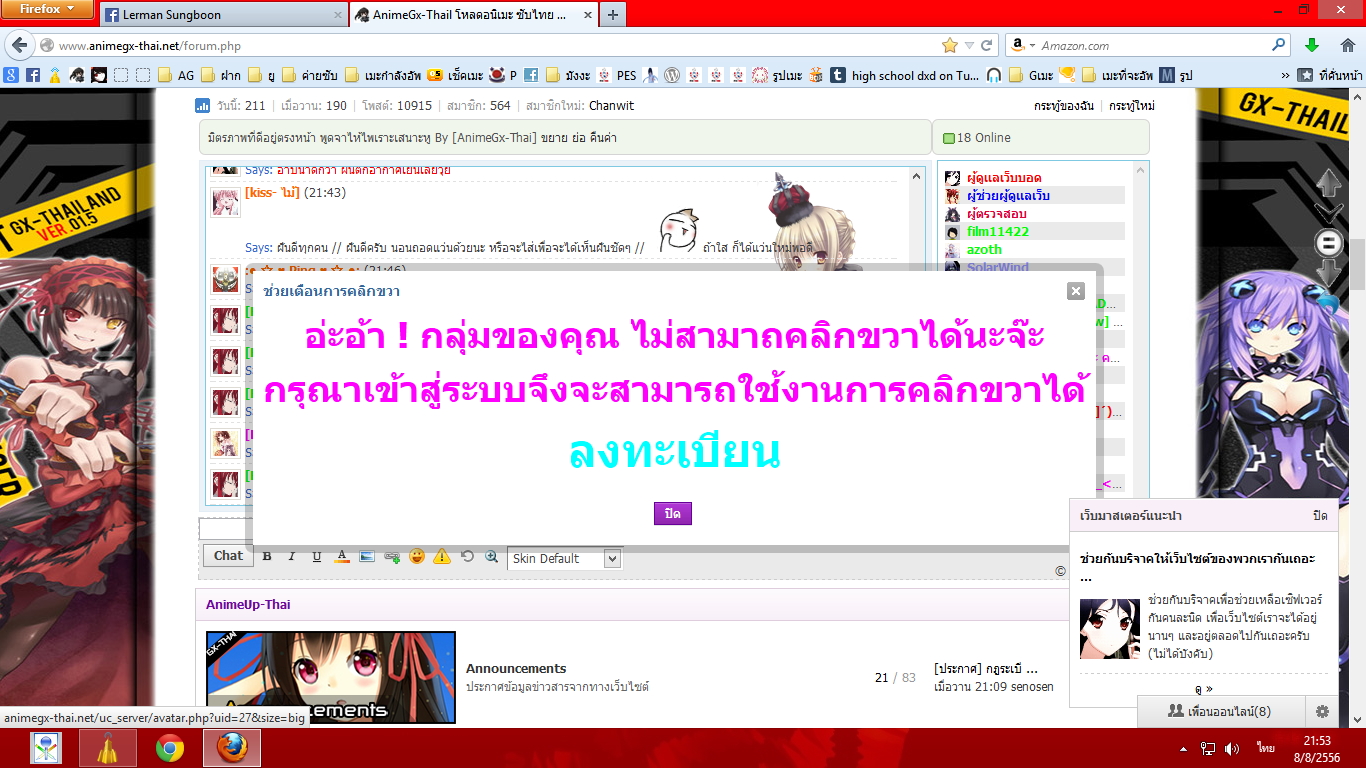Open the มังงะ bookmarks folder

click(568, 75)
